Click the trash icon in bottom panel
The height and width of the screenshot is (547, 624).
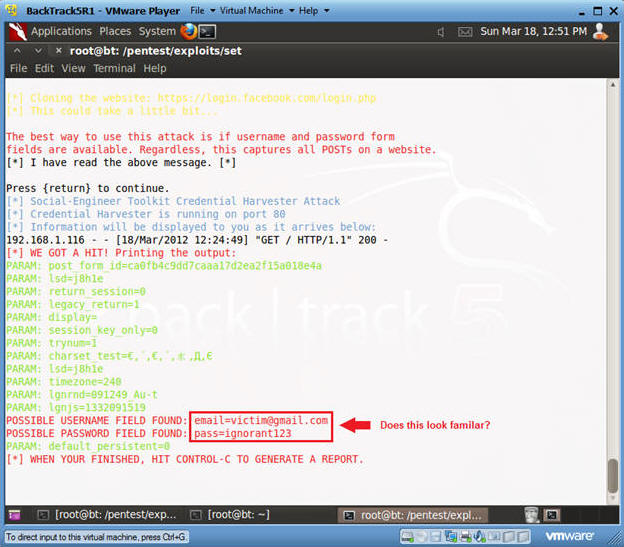pyautogui.click(x=531, y=515)
